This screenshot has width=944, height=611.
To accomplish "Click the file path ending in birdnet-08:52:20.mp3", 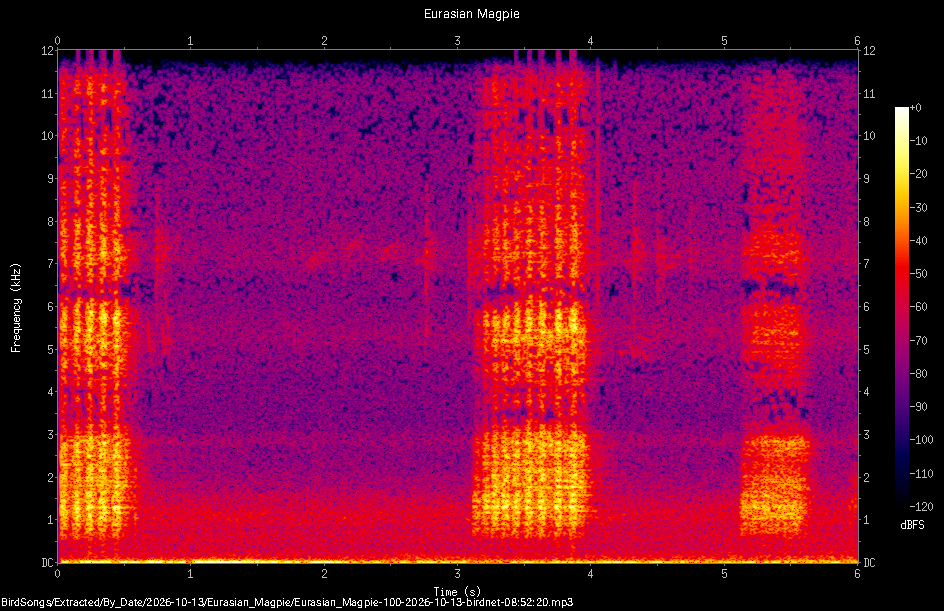I will (287, 602).
